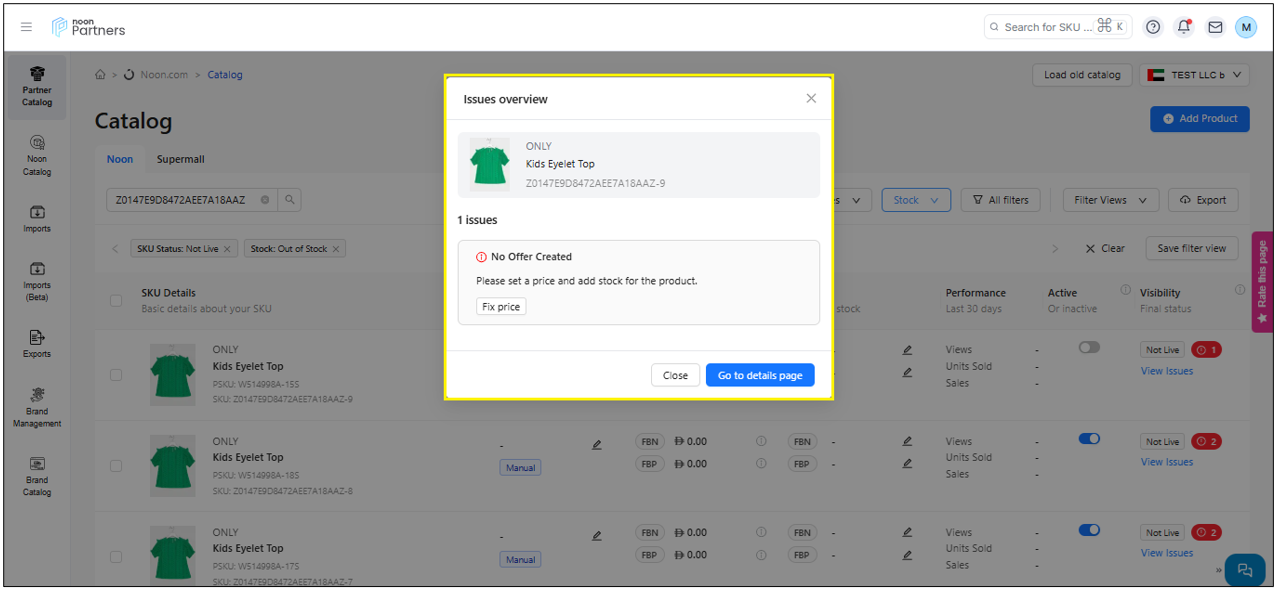Screen dimensions: 1278x590
Task: Open Exports from the sidebar
Action: (x=37, y=343)
